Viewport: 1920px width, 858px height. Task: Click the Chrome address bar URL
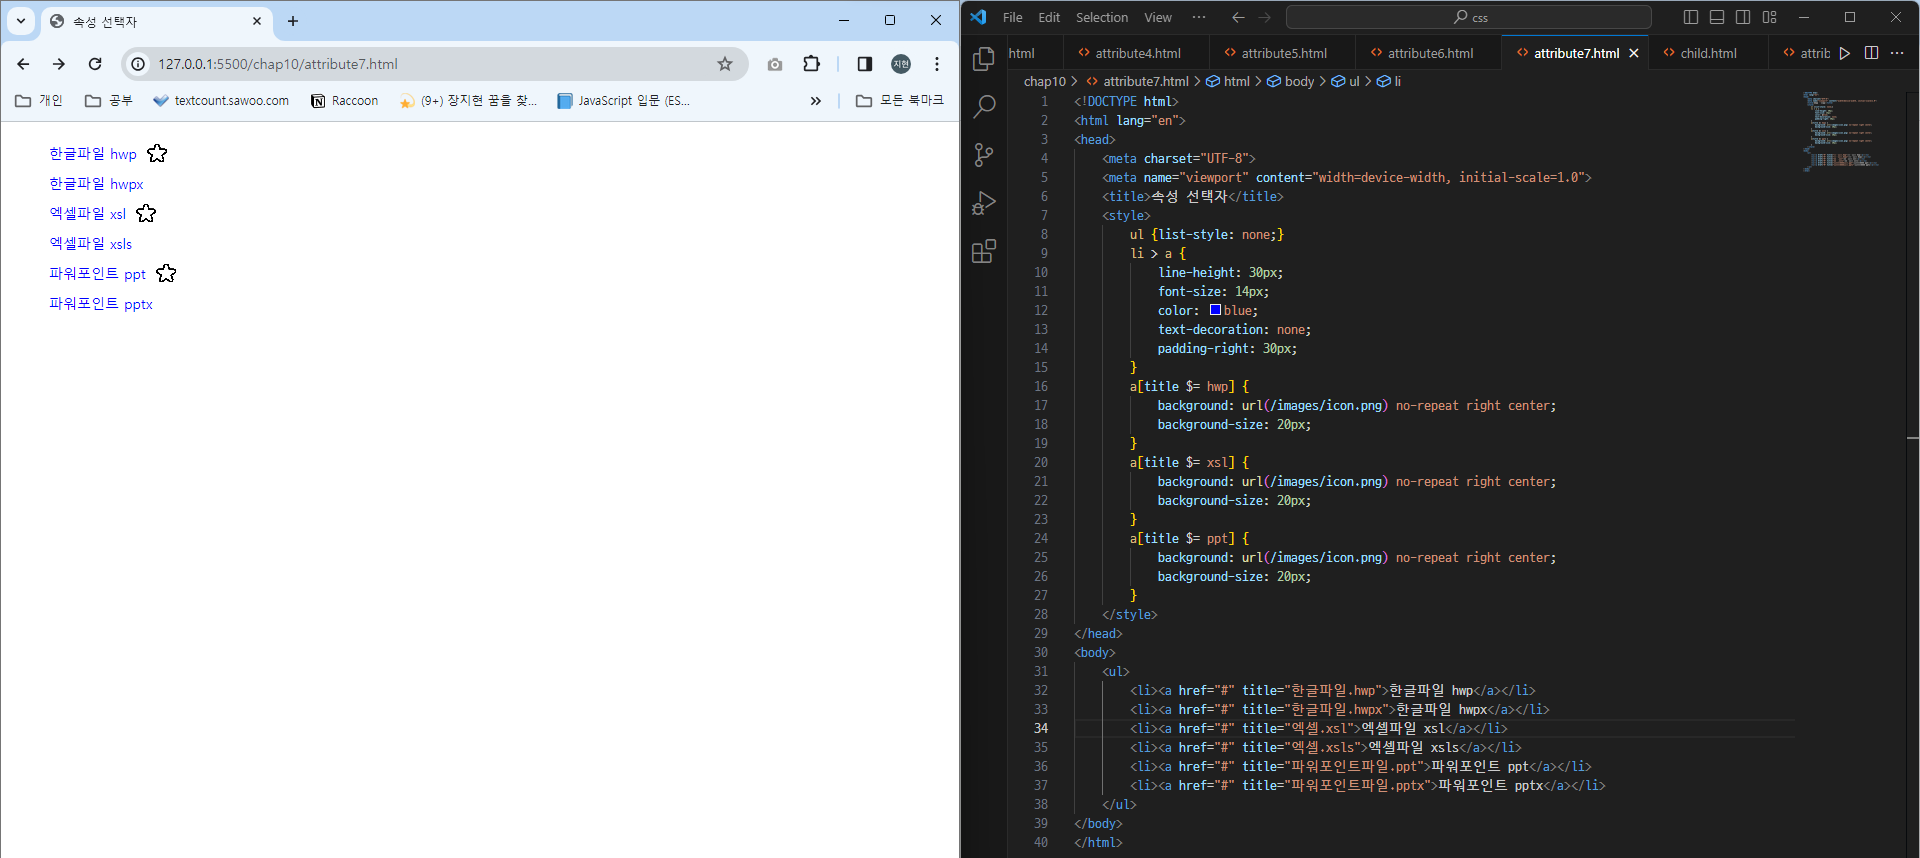[278, 64]
